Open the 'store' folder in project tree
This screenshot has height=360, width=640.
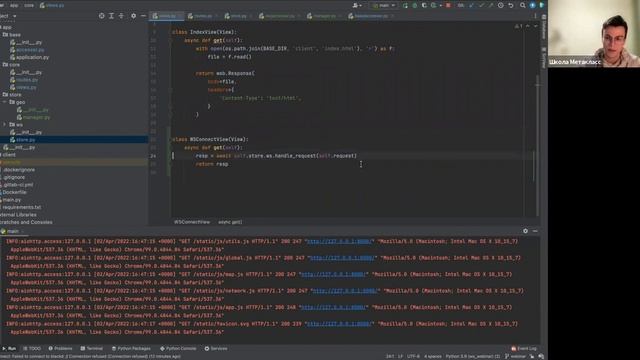[x=12, y=95]
